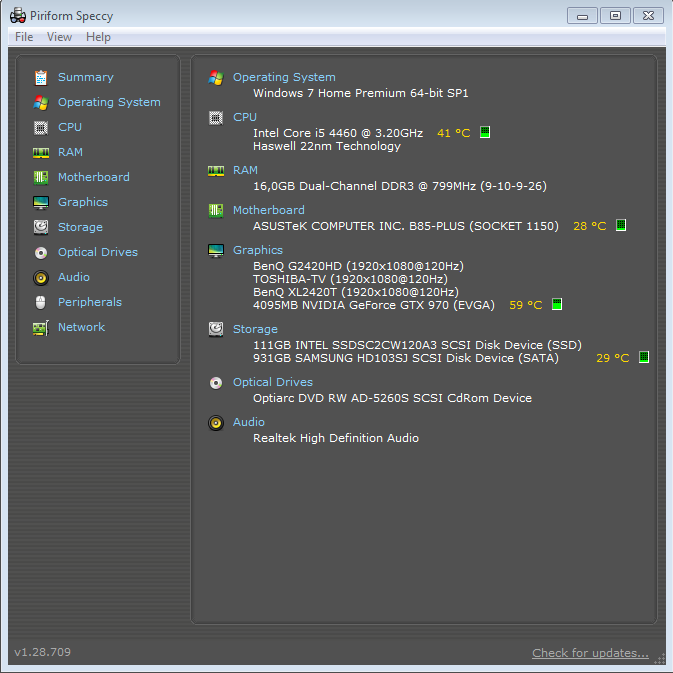
Task: Select CPU in the sidebar
Action: (x=70, y=127)
